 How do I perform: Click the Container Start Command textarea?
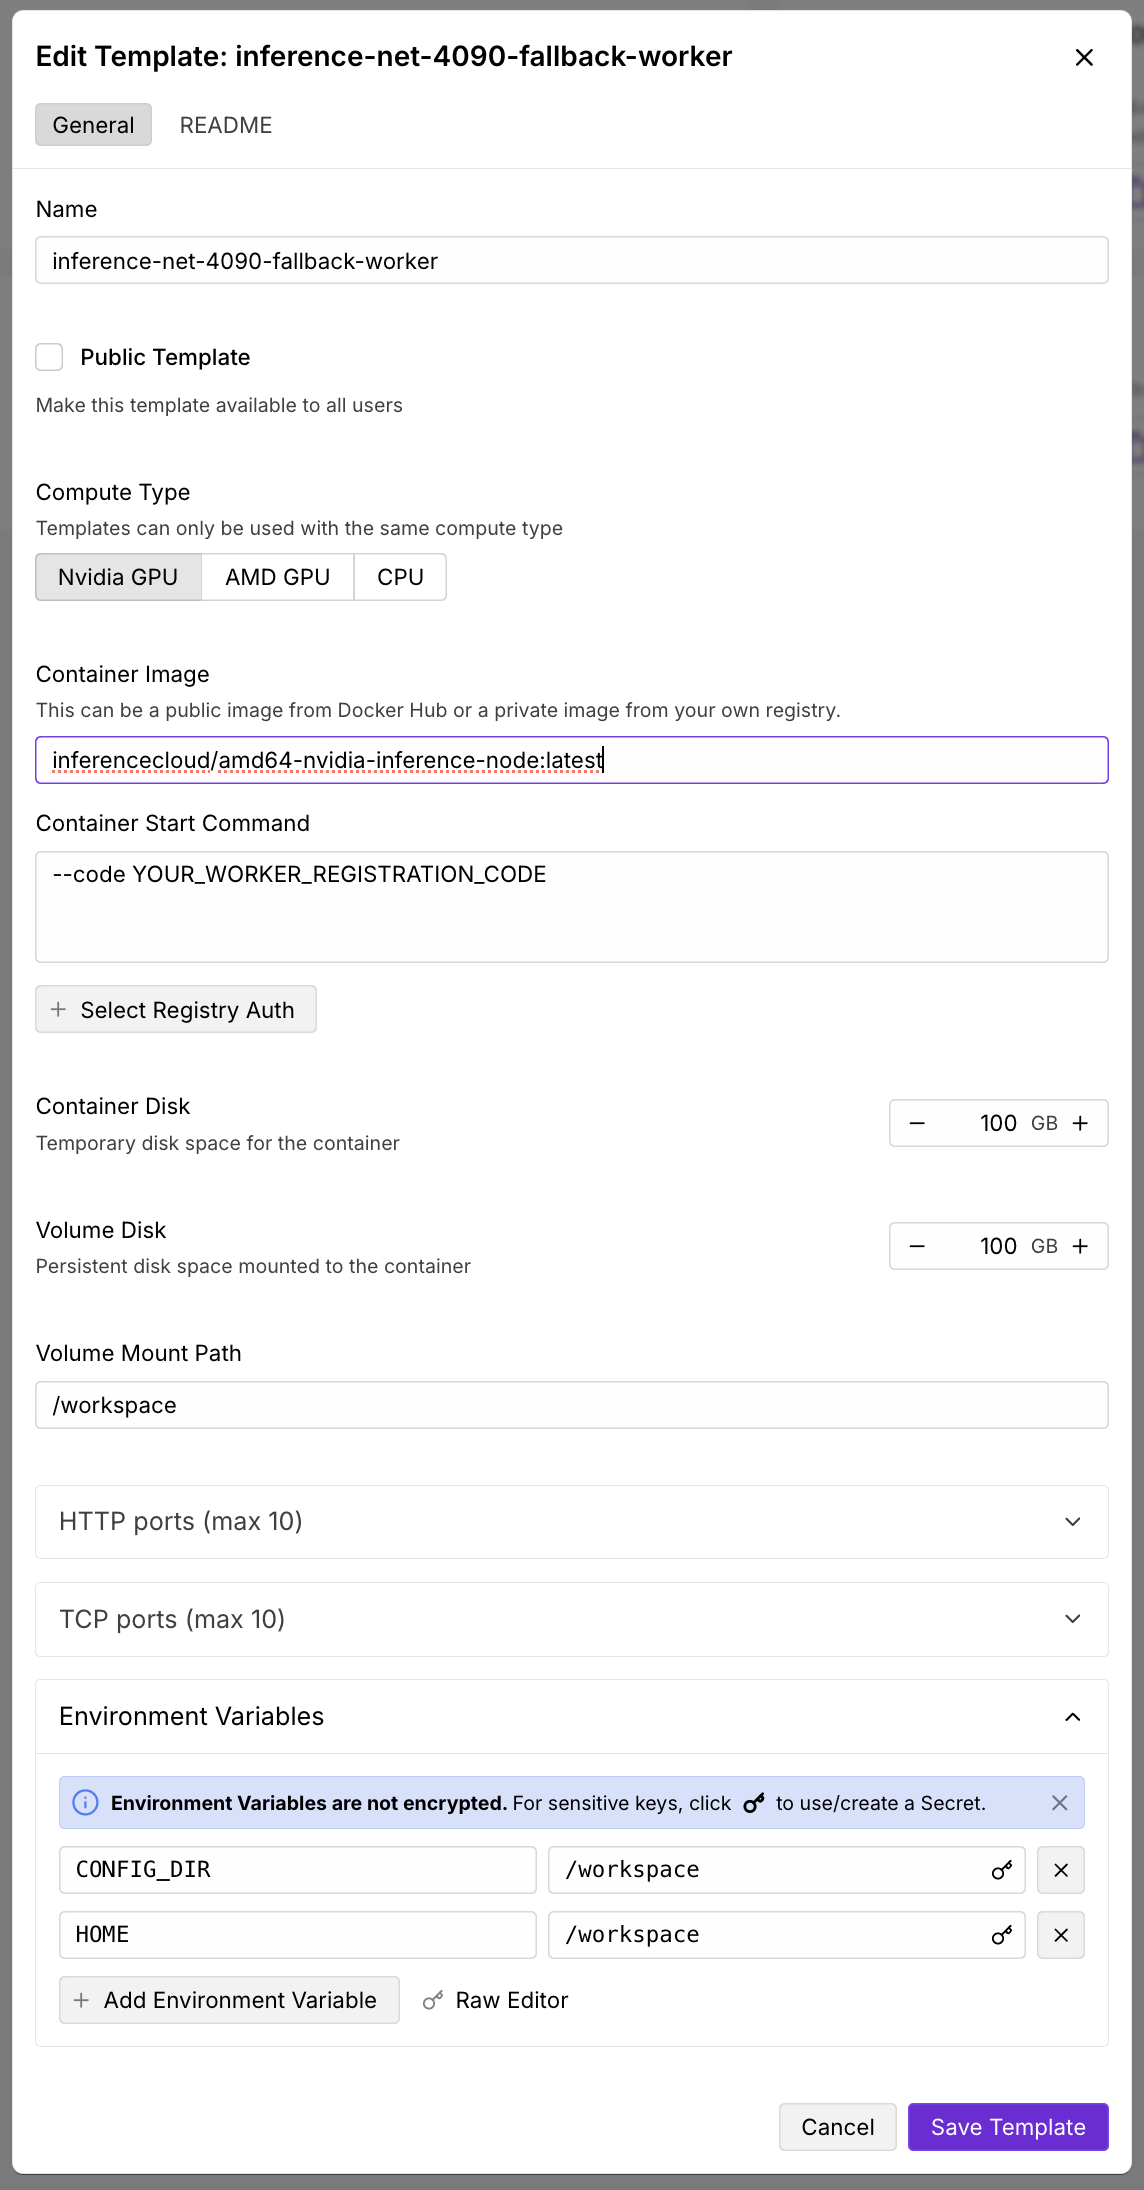pyautogui.click(x=572, y=907)
